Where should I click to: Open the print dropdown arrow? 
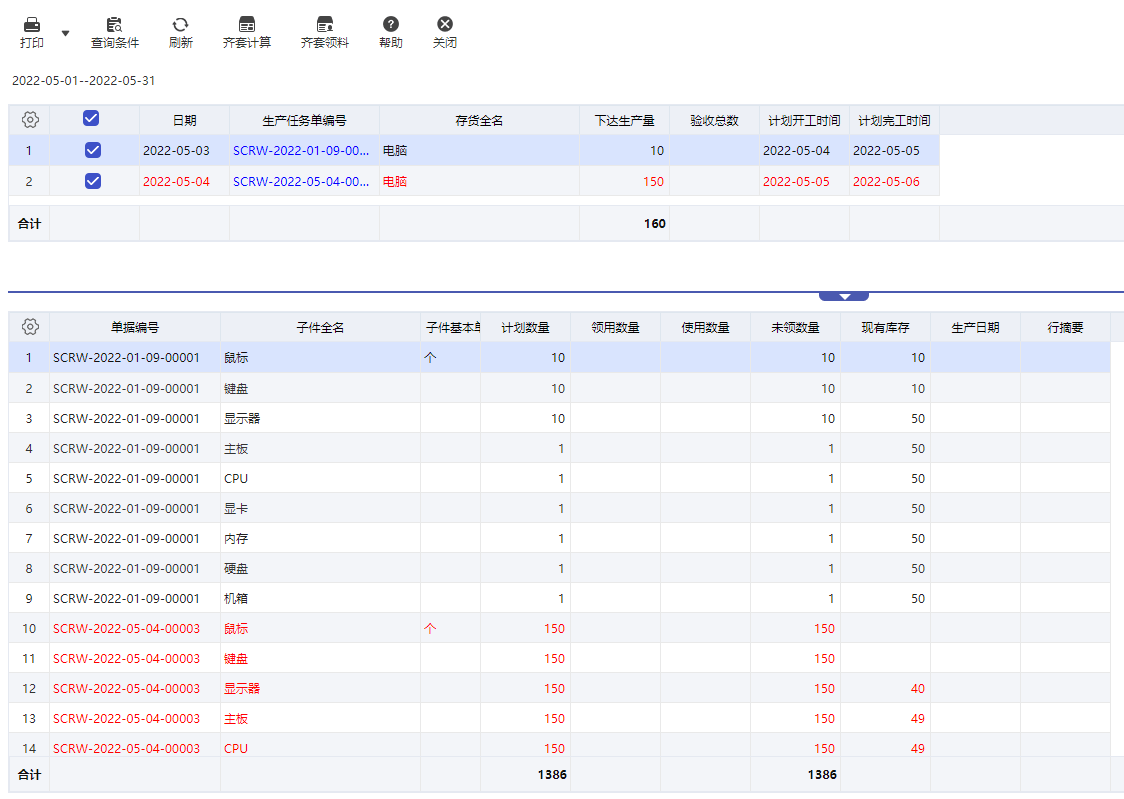point(65,34)
